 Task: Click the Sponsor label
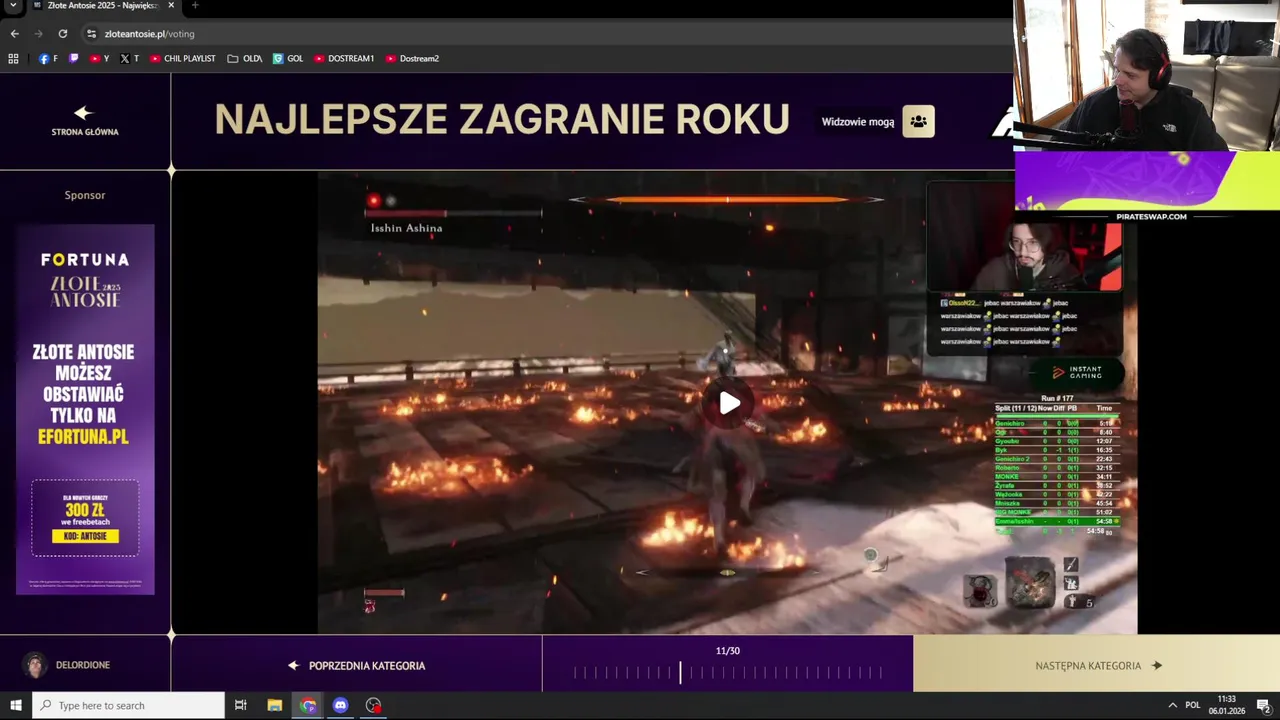[85, 195]
